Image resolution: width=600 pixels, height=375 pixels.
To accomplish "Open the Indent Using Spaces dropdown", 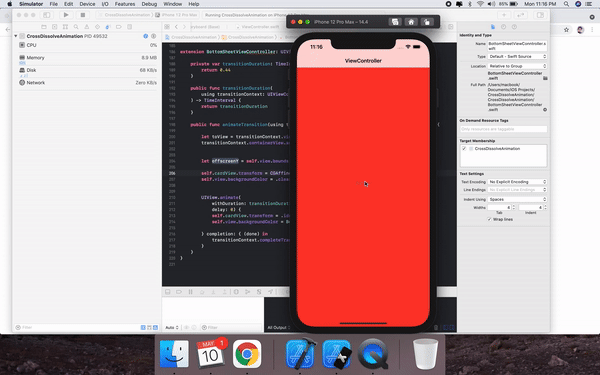I will tap(517, 199).
